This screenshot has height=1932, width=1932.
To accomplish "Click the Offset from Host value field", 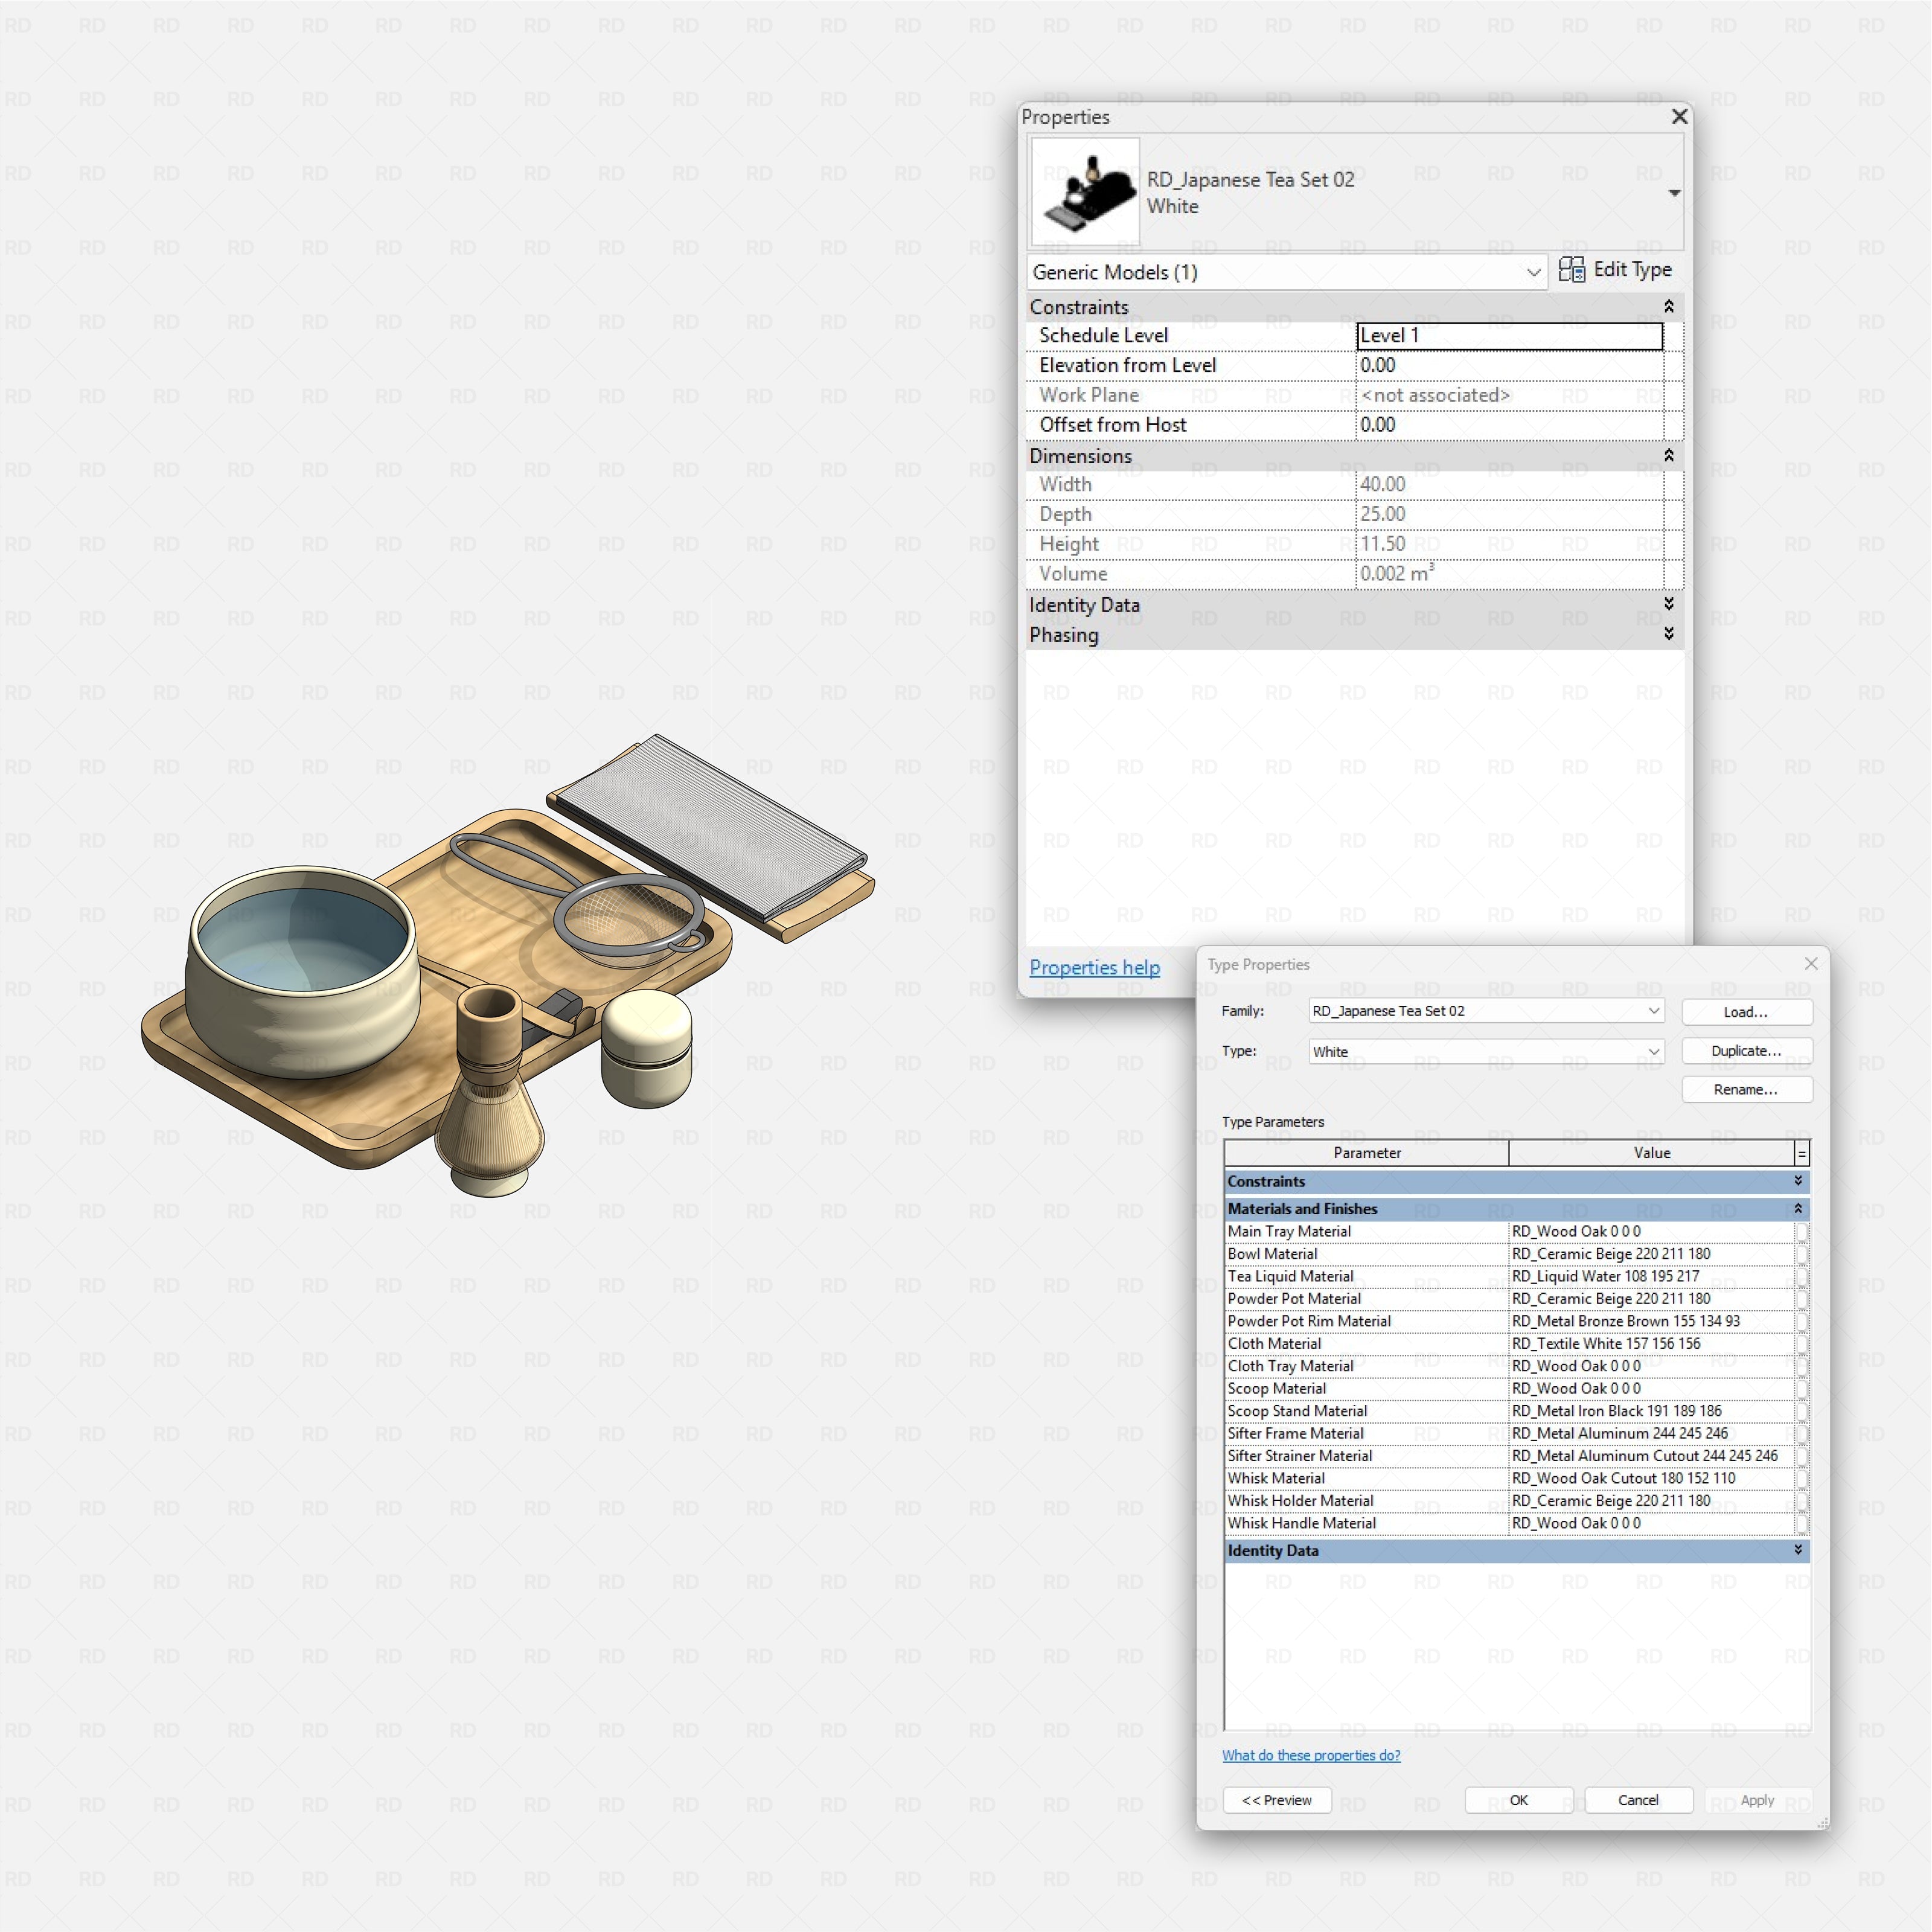I will click(x=1510, y=425).
